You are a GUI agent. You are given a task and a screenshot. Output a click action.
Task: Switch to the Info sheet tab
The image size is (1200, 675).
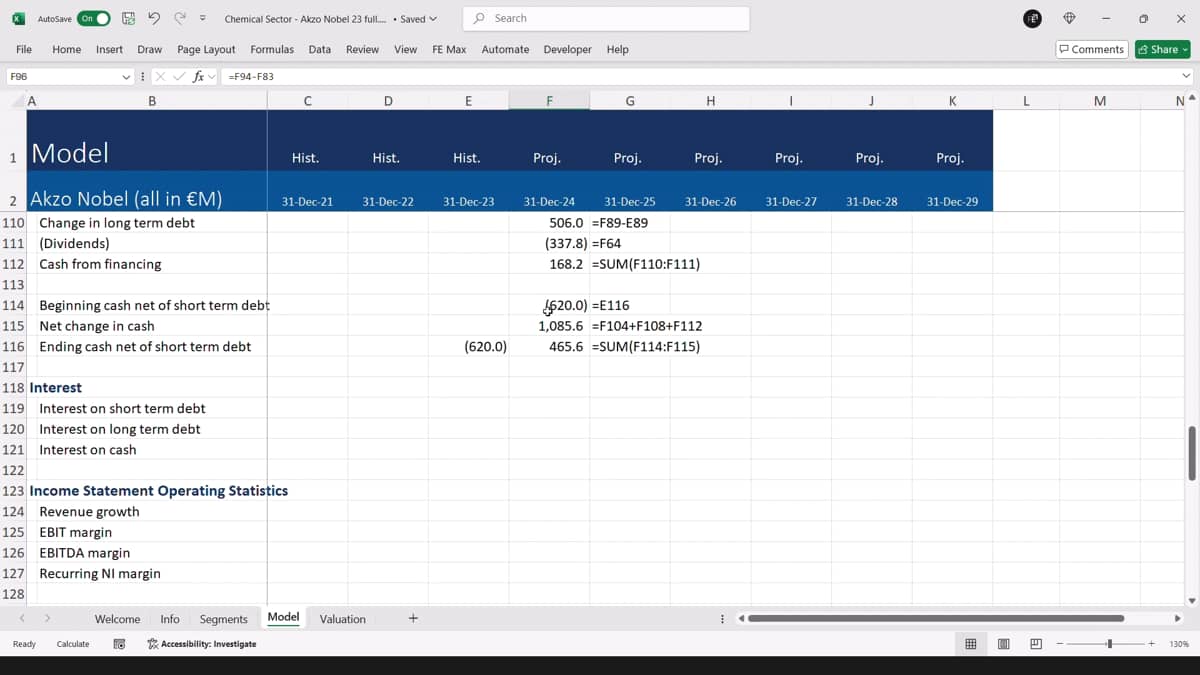[x=170, y=619]
